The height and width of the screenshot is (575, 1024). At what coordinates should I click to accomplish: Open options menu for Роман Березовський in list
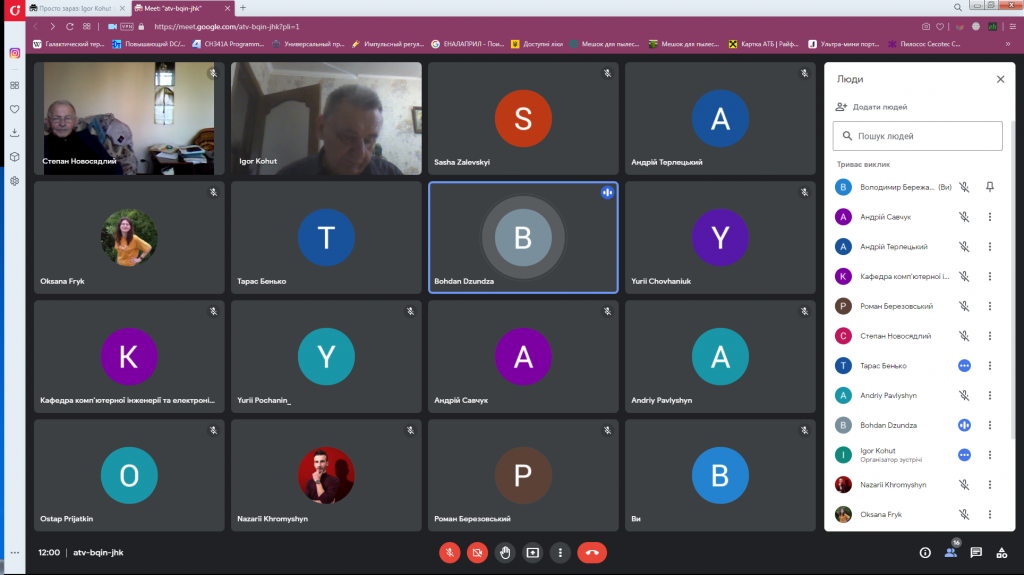(x=990, y=306)
